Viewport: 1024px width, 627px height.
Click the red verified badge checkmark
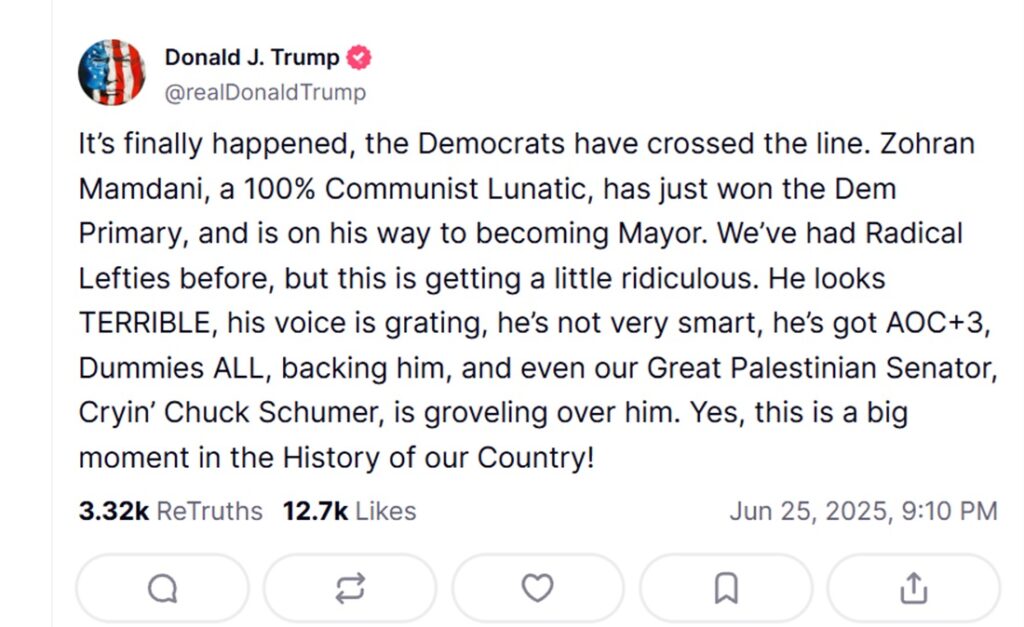359,58
